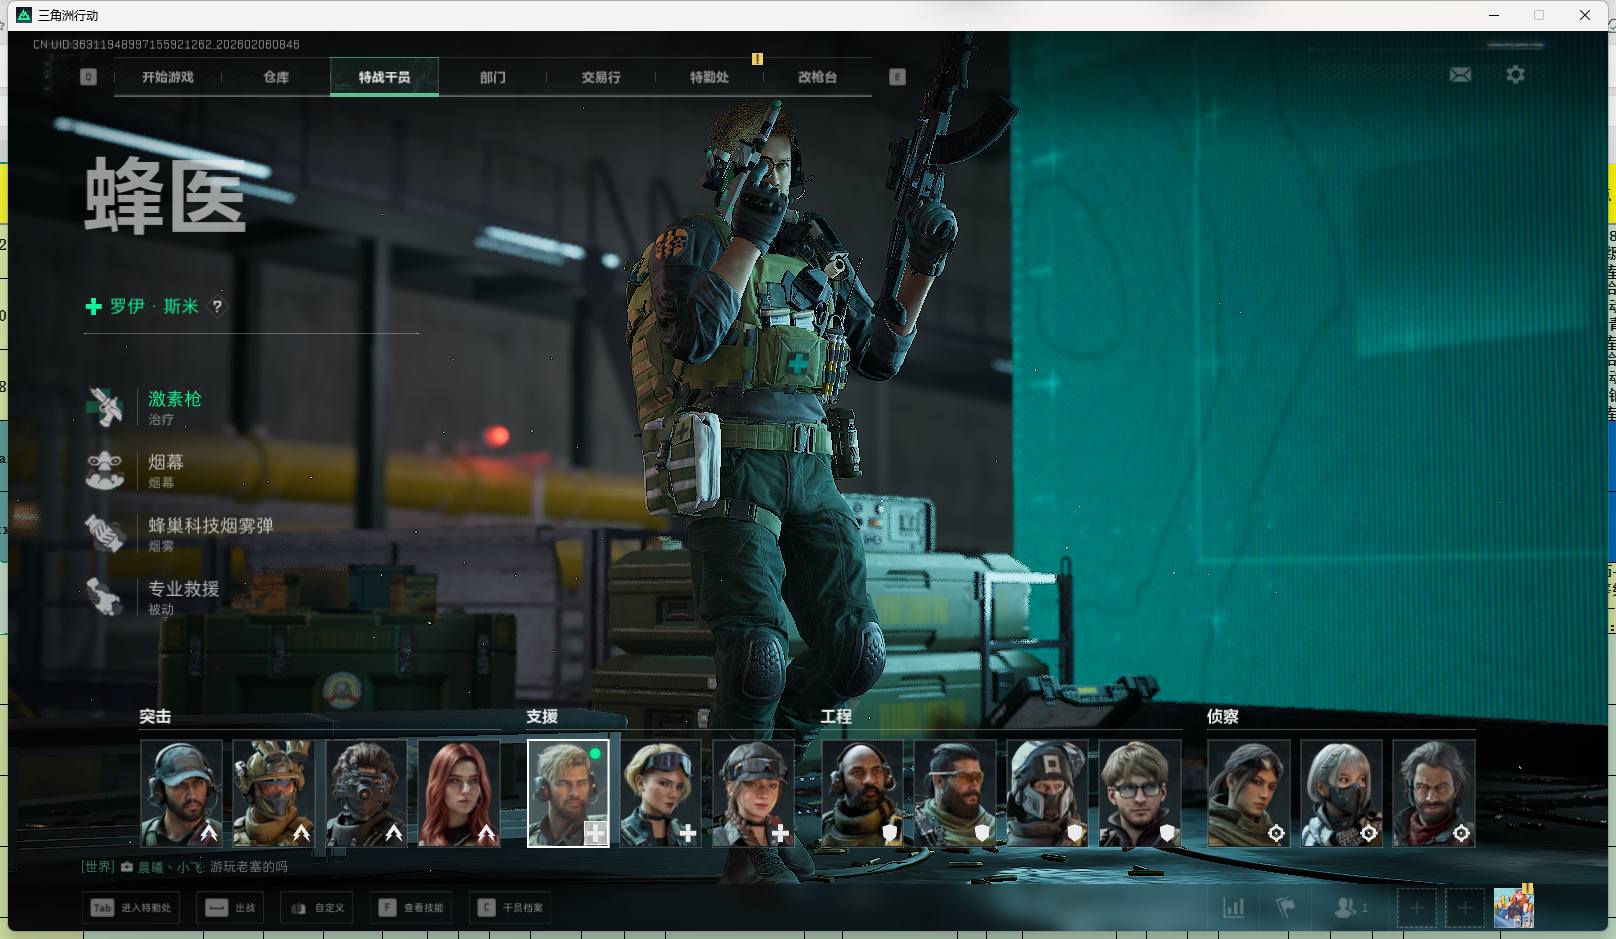Select the 激素枪 skill icon
This screenshot has height=939, width=1616.
click(105, 407)
